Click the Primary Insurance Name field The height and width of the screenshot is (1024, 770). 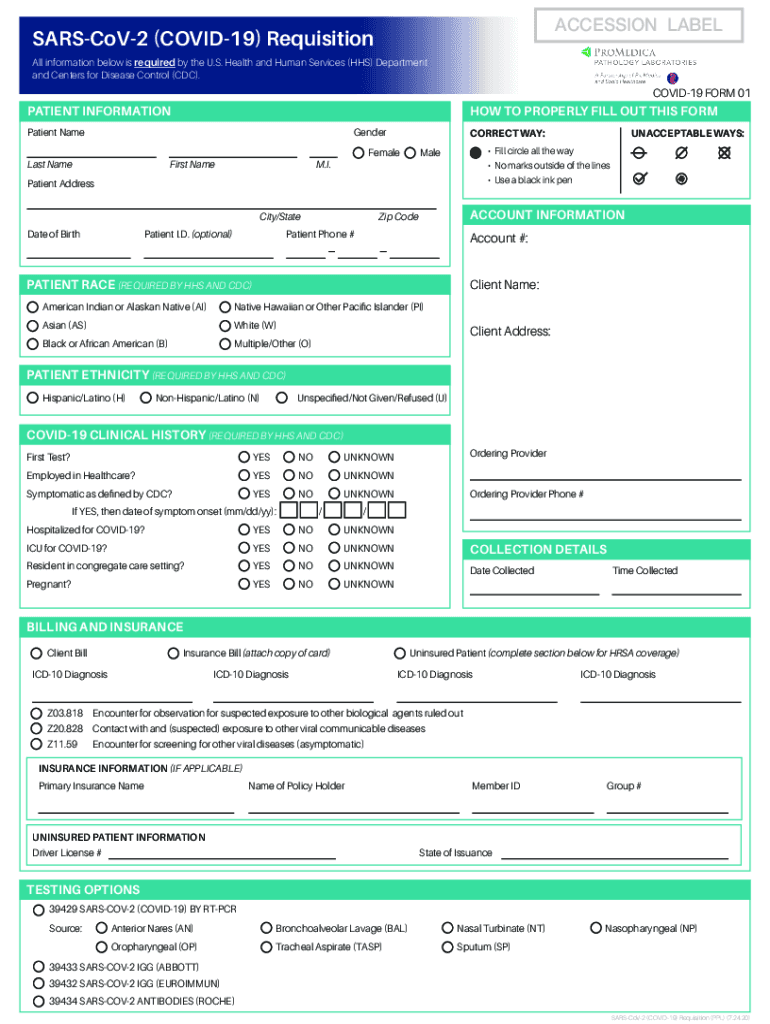tap(136, 806)
